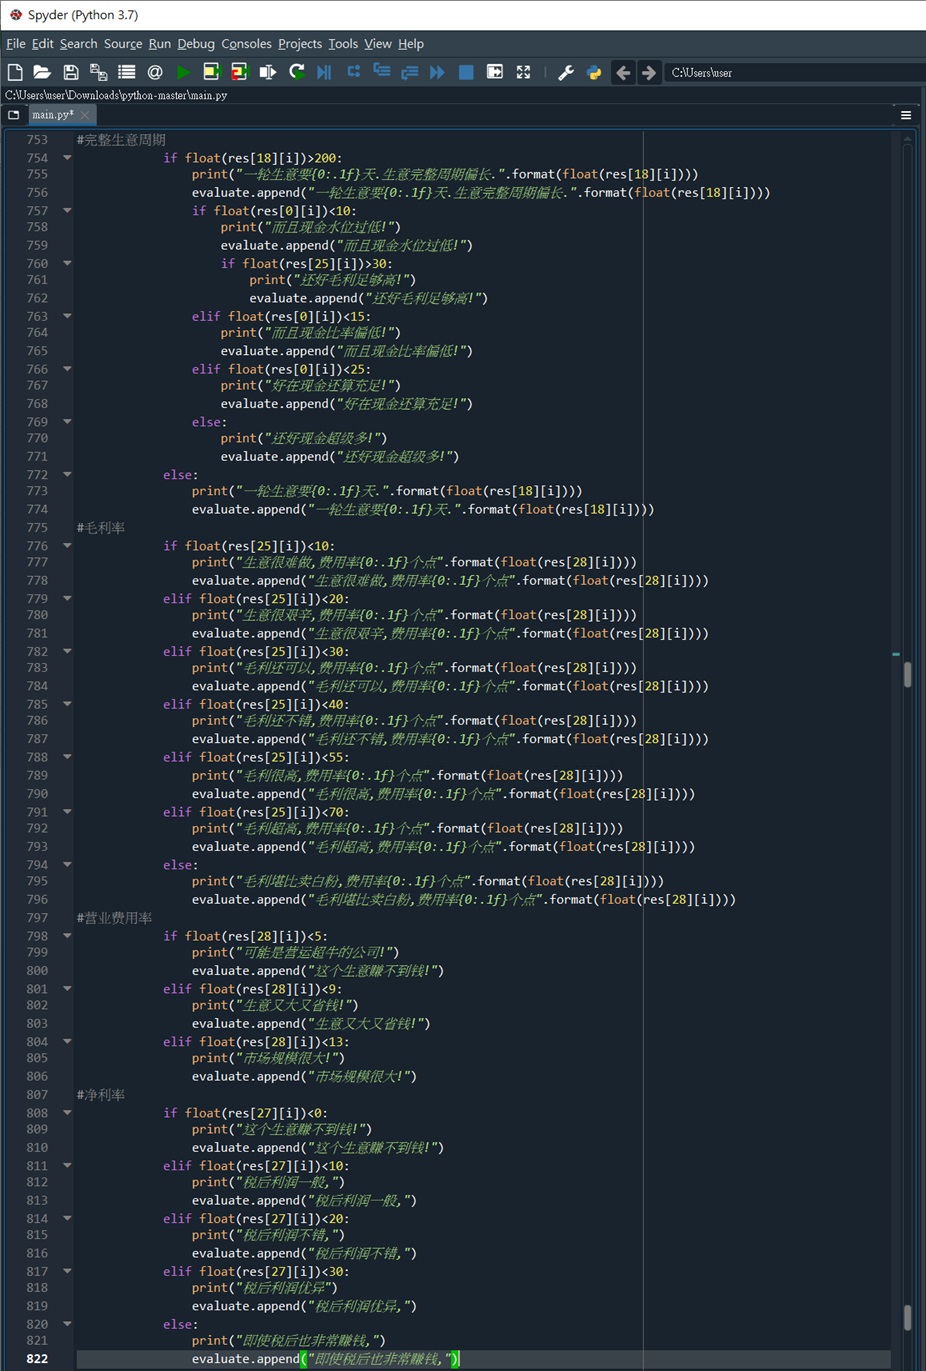Open the Help menu
This screenshot has width=926, height=1371.
click(x=410, y=44)
